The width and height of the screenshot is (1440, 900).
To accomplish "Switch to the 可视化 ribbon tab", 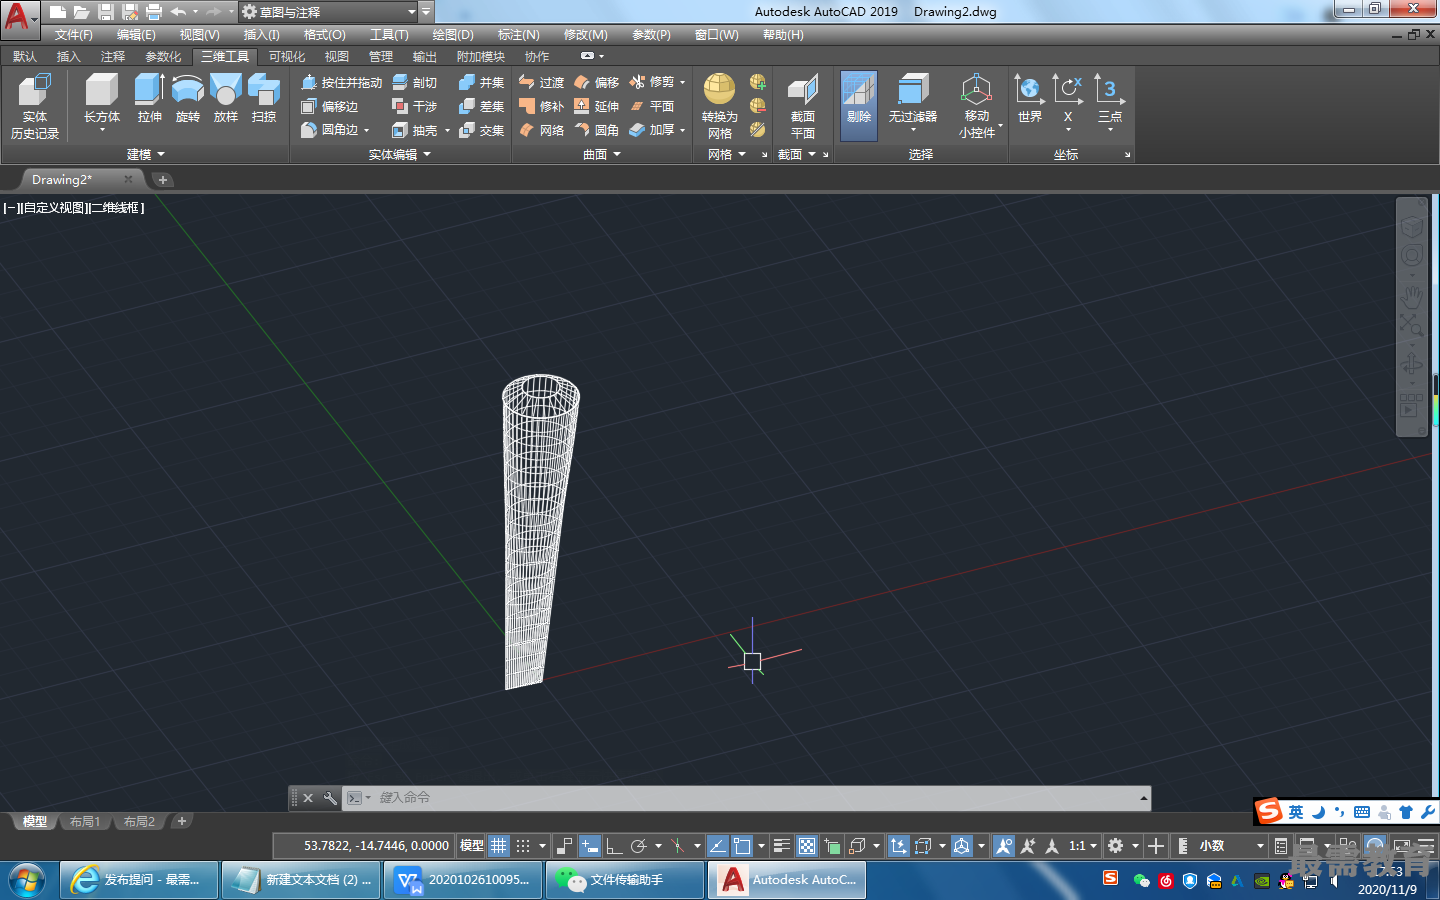I will (x=287, y=57).
